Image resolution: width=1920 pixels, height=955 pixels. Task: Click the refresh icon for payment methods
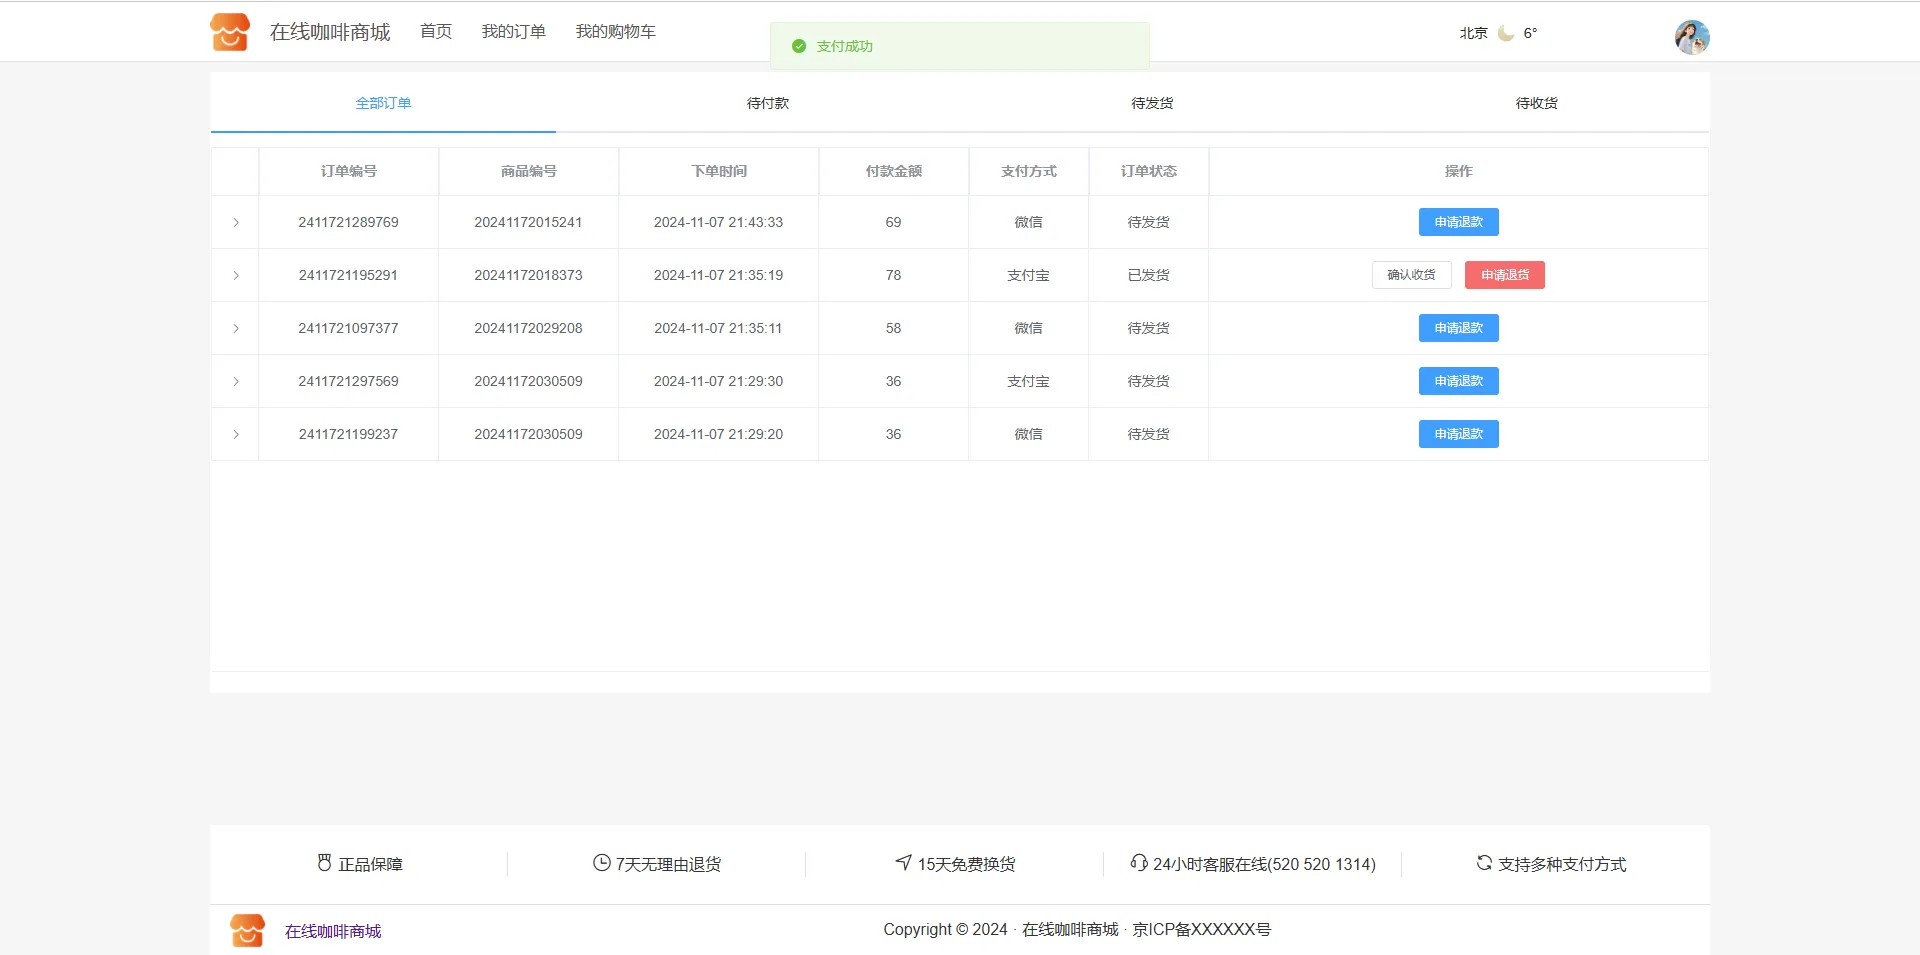[x=1484, y=863]
